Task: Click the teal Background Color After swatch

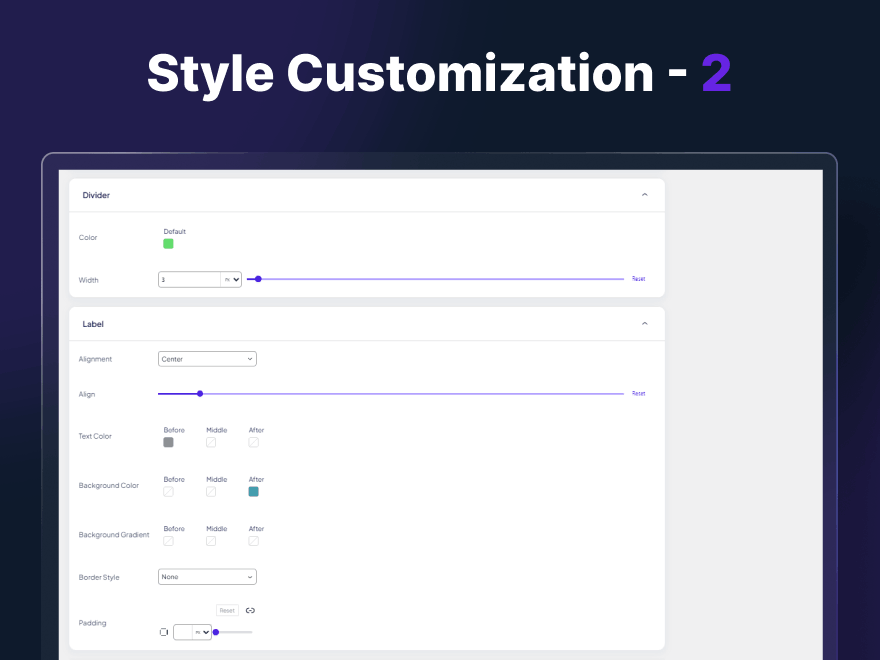Action: click(x=254, y=491)
